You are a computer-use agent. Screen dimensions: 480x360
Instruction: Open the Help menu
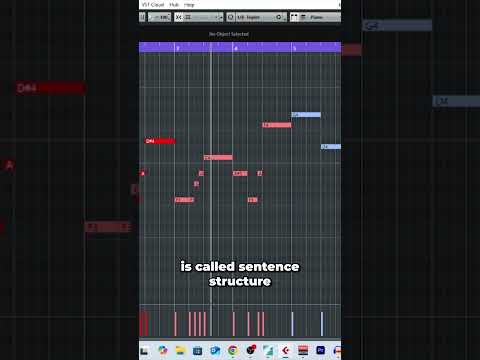coord(189,5)
